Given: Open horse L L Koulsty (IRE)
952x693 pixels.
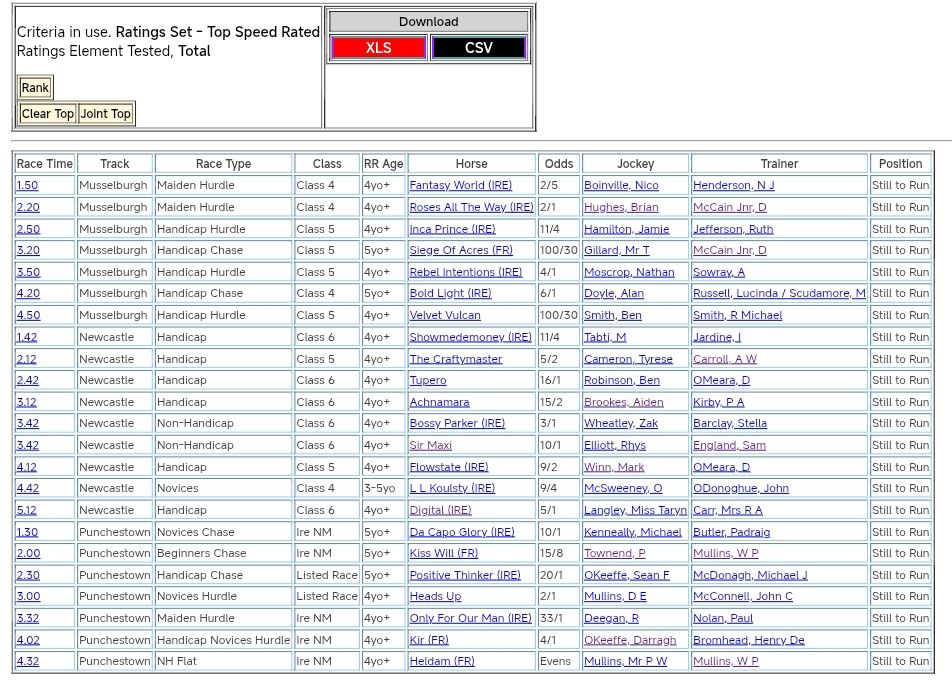Looking at the screenshot, I should click(x=452, y=488).
